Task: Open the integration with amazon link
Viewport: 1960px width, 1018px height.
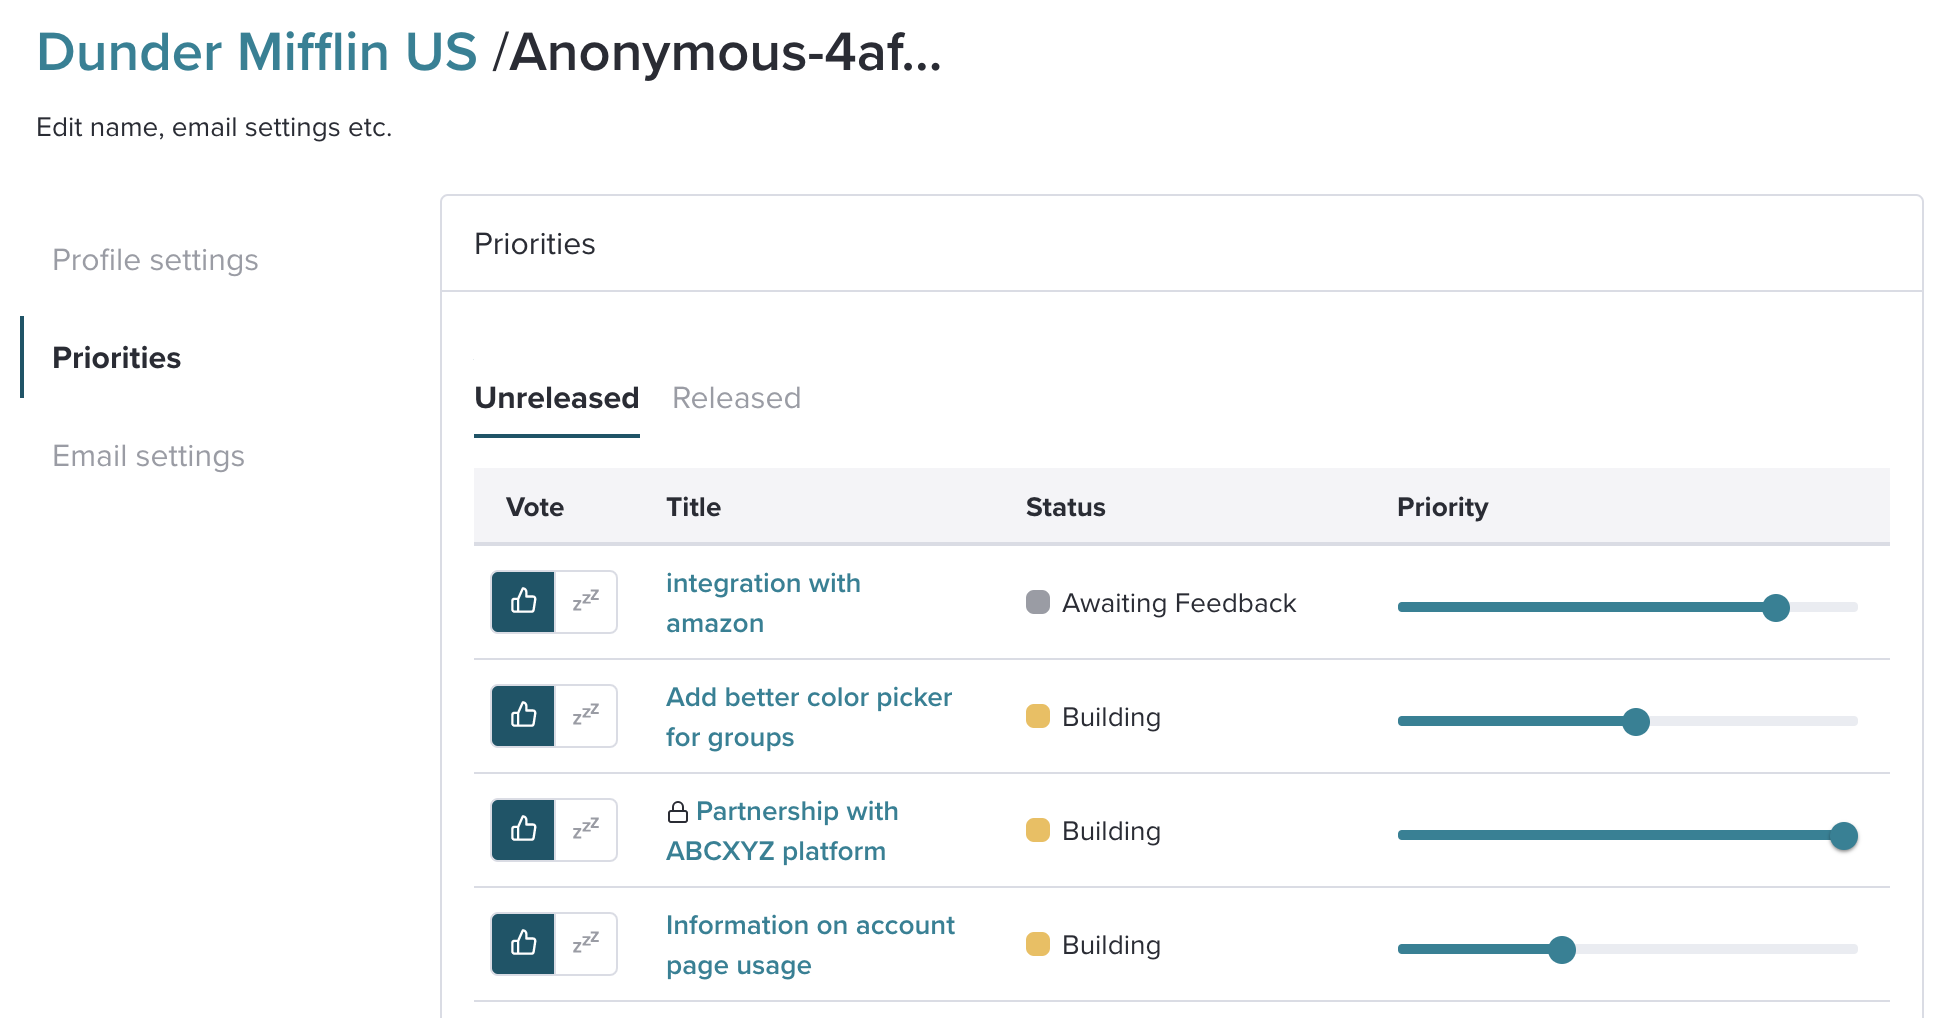Action: pos(763,603)
